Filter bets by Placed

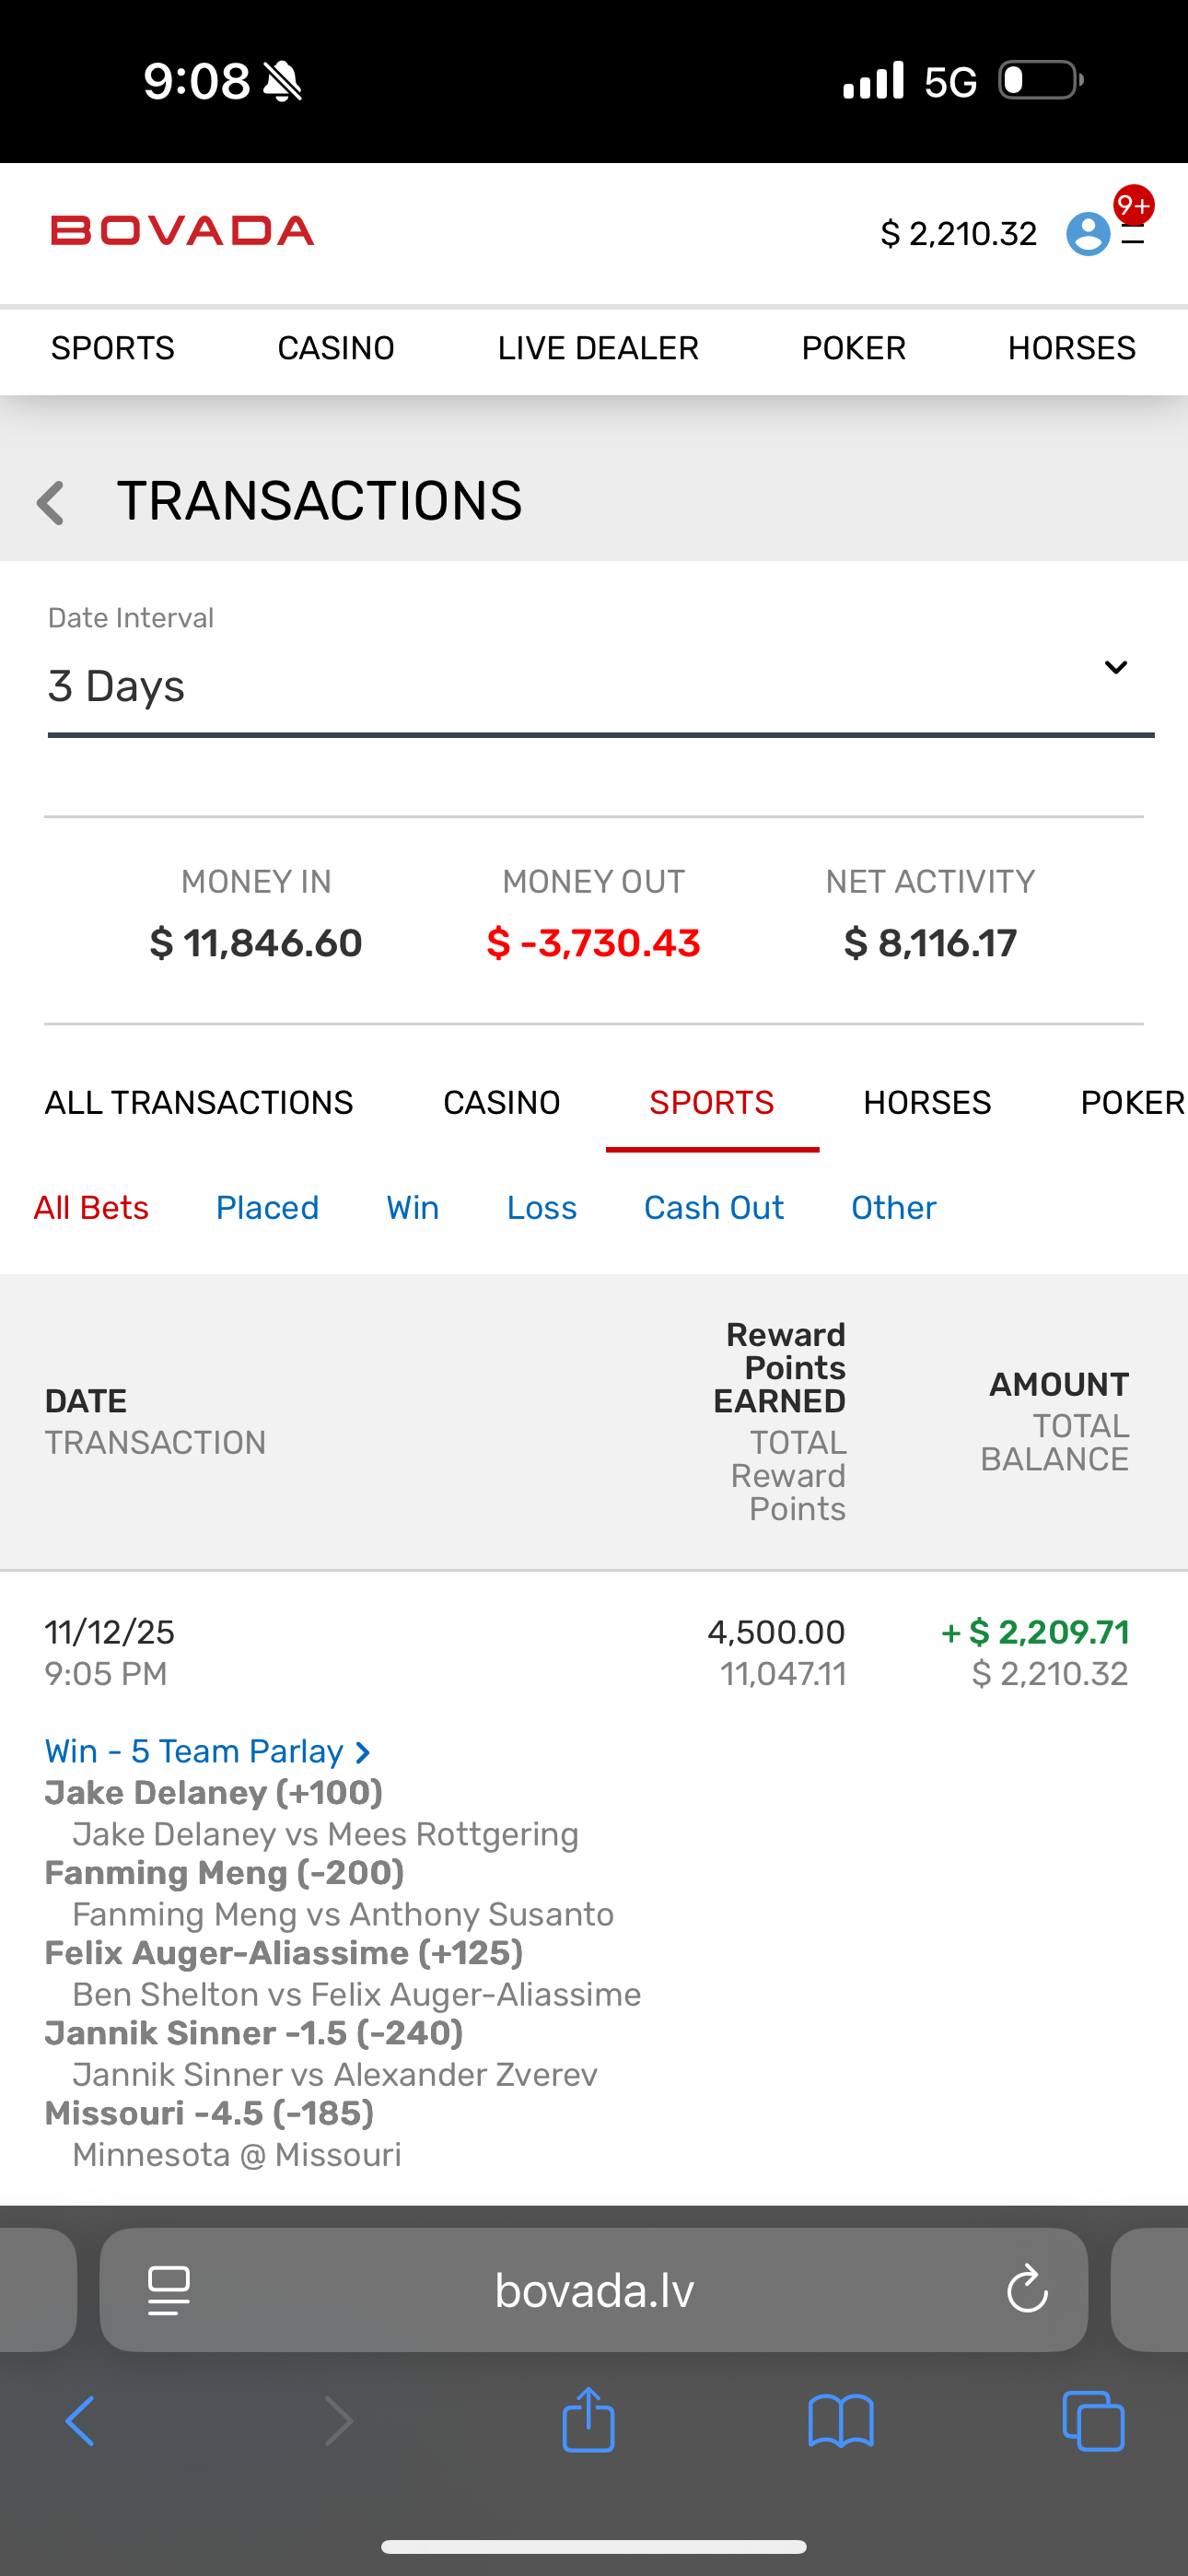pyautogui.click(x=267, y=1208)
